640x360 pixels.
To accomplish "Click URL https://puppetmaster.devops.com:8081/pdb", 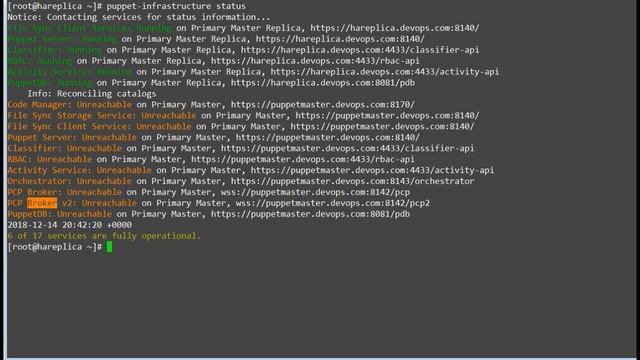I will (x=310, y=214).
